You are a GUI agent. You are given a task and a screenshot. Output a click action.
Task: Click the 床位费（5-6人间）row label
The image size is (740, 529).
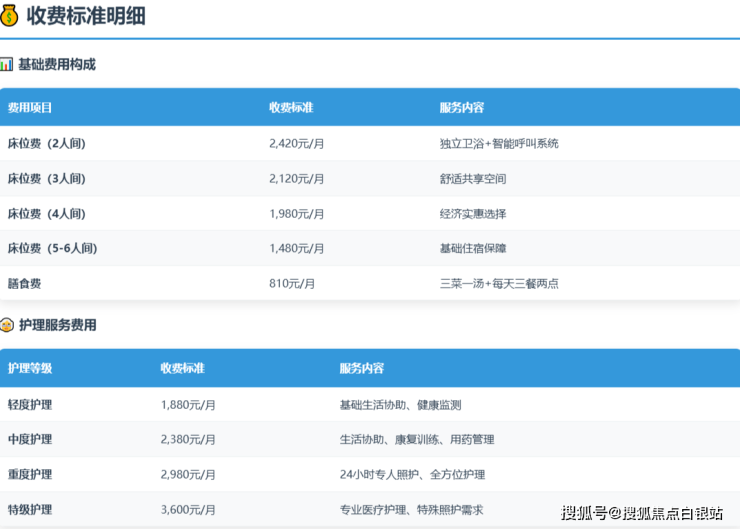[52, 248]
